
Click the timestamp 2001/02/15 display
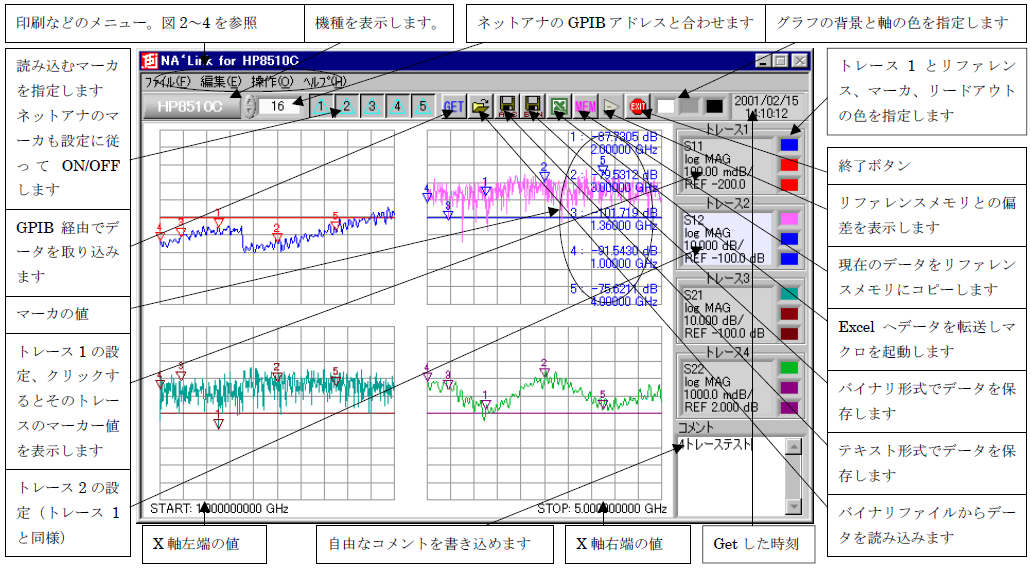(x=766, y=107)
